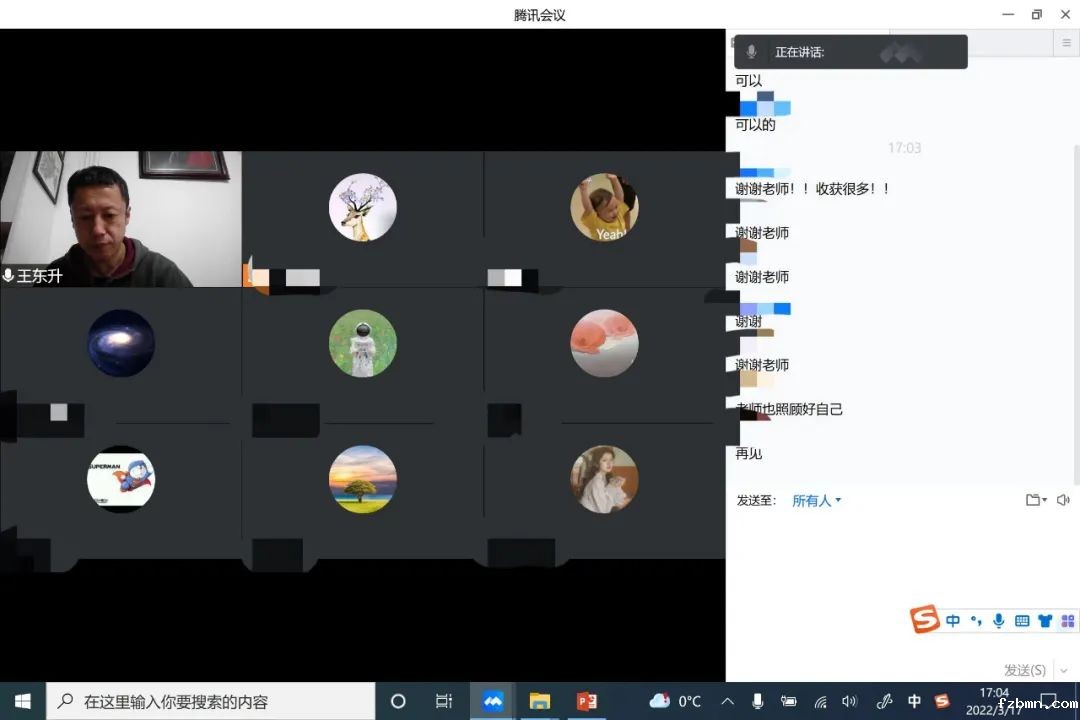Expand hidden system tray icons chevron
Viewport: 1080px width, 720px height.
728,701
